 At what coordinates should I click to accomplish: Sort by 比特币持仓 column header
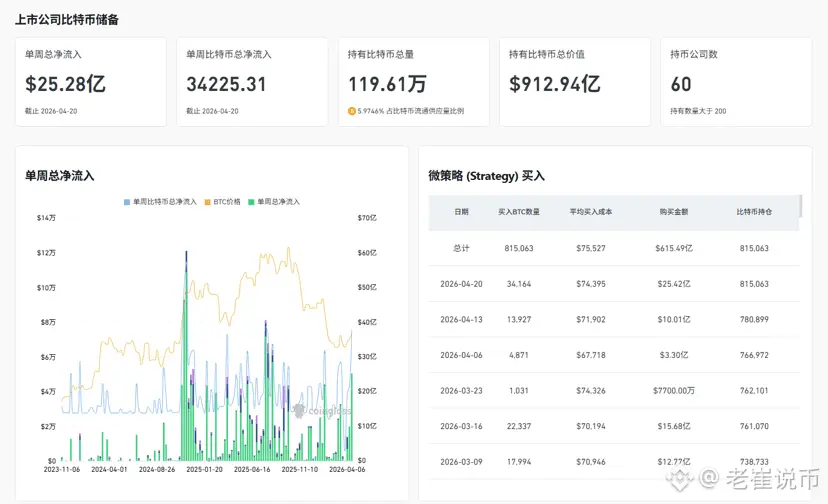point(754,212)
